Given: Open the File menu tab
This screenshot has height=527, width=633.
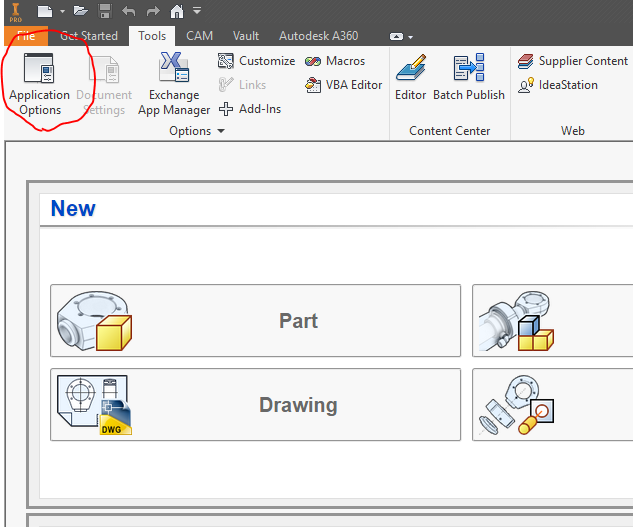Looking at the screenshot, I should 26,36.
